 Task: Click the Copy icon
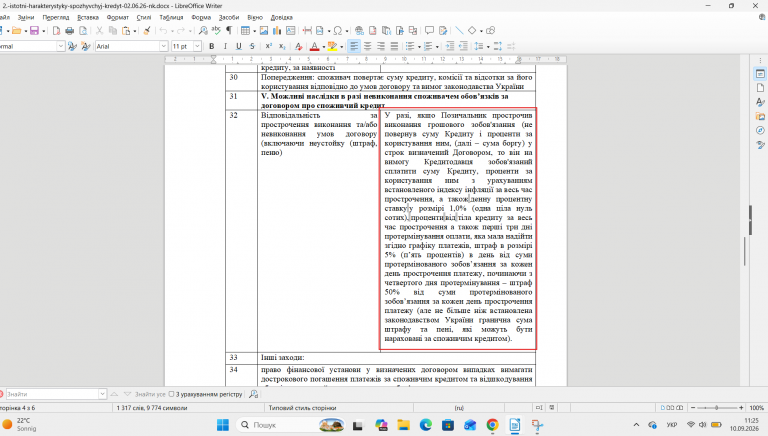[x=113, y=31]
